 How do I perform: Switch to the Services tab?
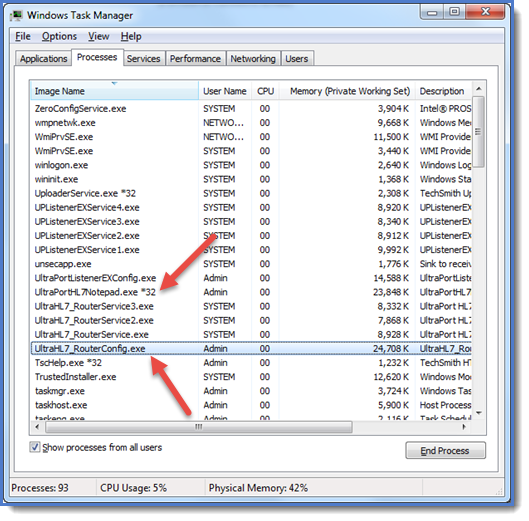tap(144, 59)
